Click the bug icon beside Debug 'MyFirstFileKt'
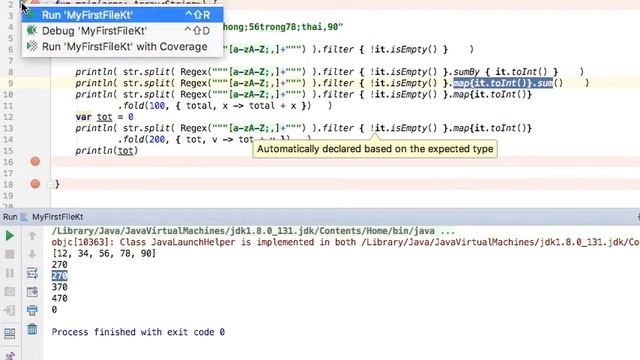This screenshot has width=640, height=360. tap(32, 31)
